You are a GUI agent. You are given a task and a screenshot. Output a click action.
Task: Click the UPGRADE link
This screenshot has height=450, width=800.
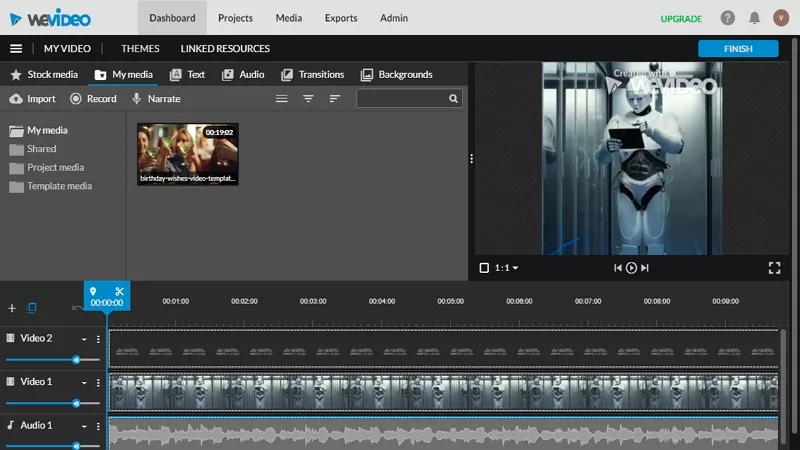point(681,19)
